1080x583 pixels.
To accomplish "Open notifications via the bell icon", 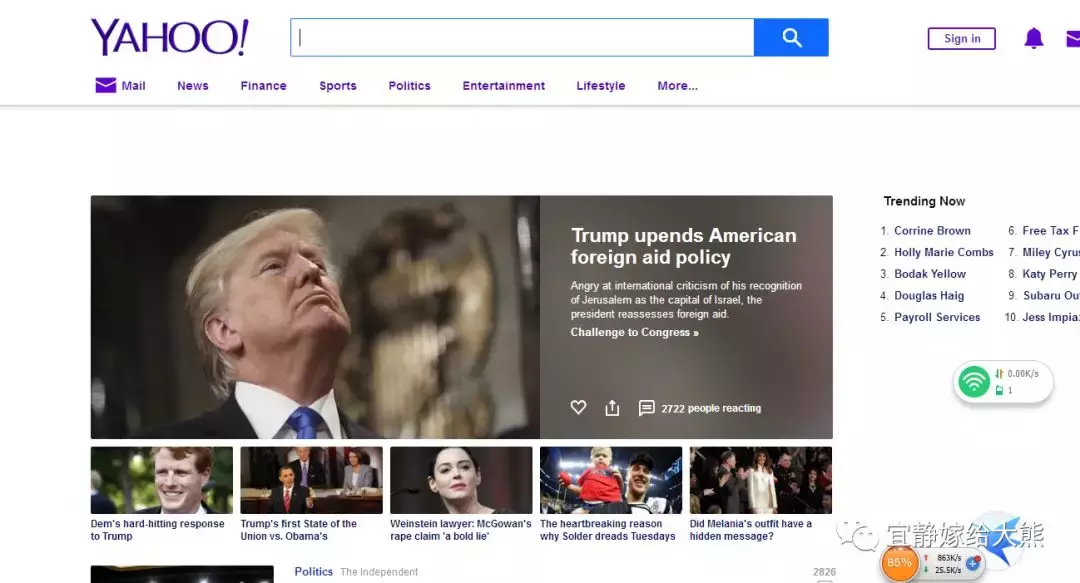I will [x=1033, y=38].
